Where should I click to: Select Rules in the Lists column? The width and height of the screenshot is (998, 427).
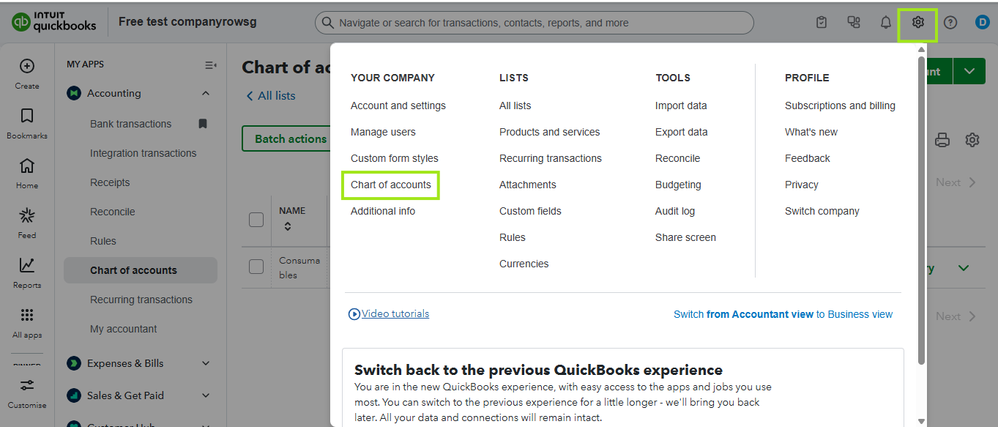512,237
